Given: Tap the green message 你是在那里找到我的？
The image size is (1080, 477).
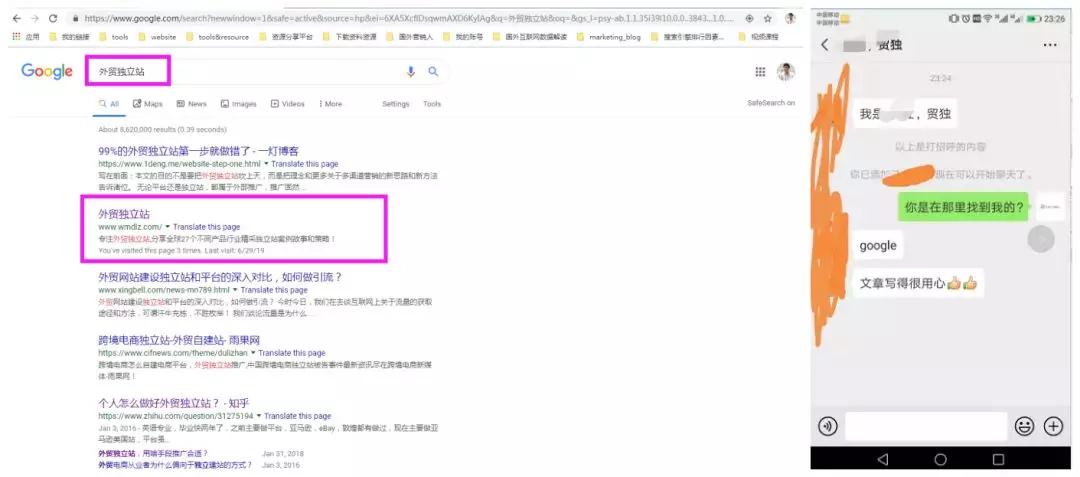Looking at the screenshot, I should click(964, 206).
